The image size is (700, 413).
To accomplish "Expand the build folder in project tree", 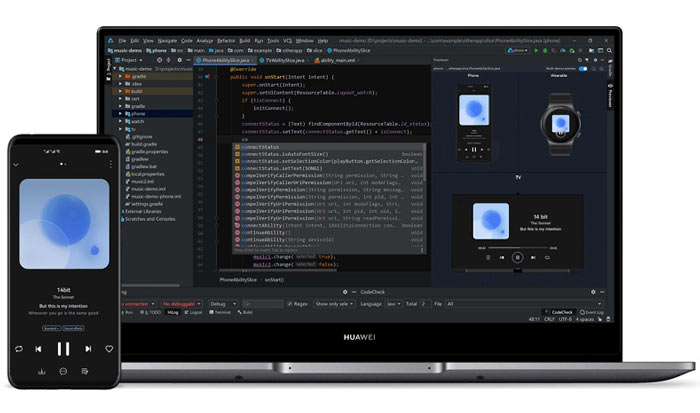I will tap(120, 91).
